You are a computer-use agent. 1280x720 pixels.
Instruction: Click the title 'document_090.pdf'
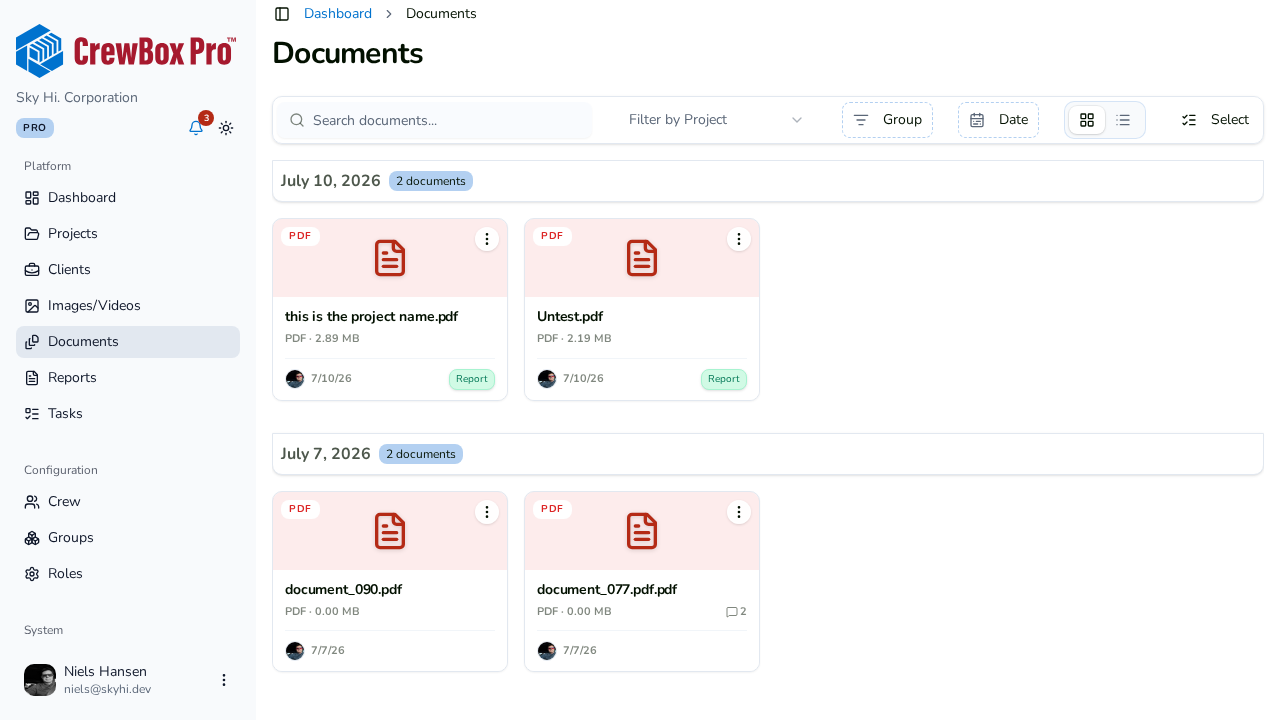point(343,590)
